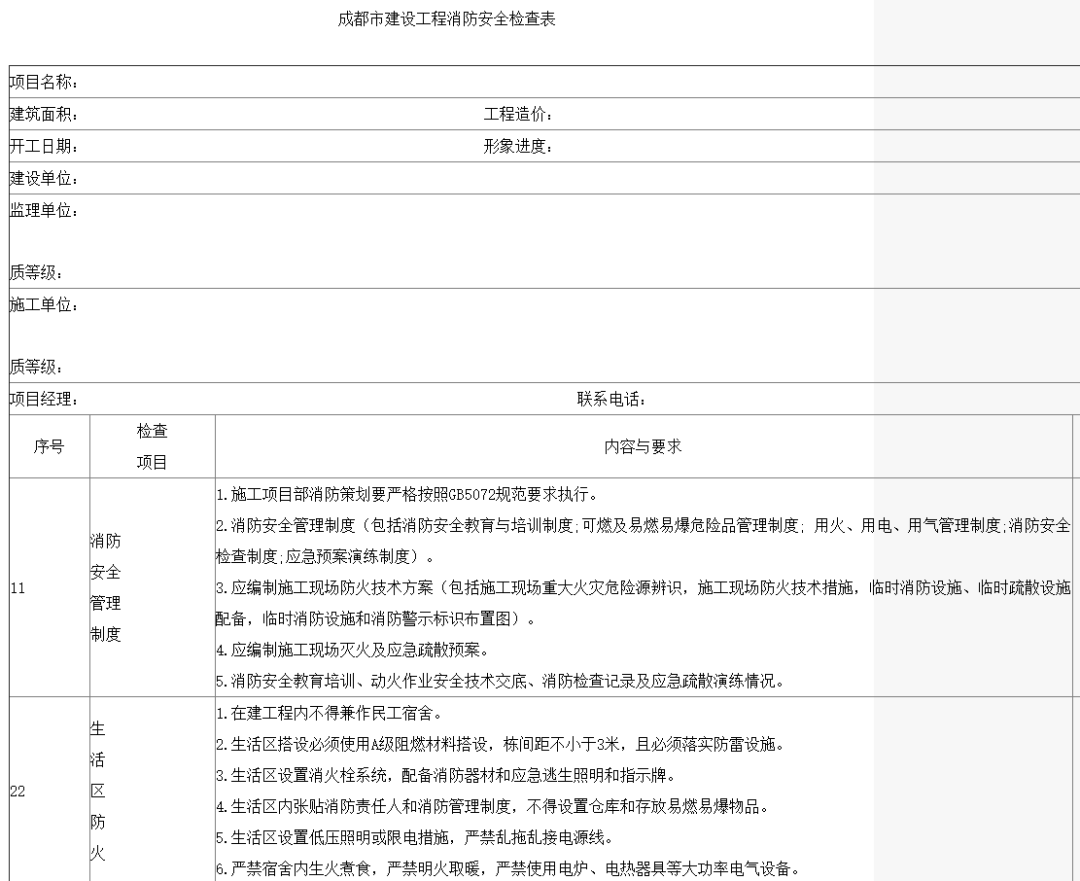The width and height of the screenshot is (1080, 881).
Task: Click the document title 成都市建设工程消防安全检查表
Action: point(448,21)
